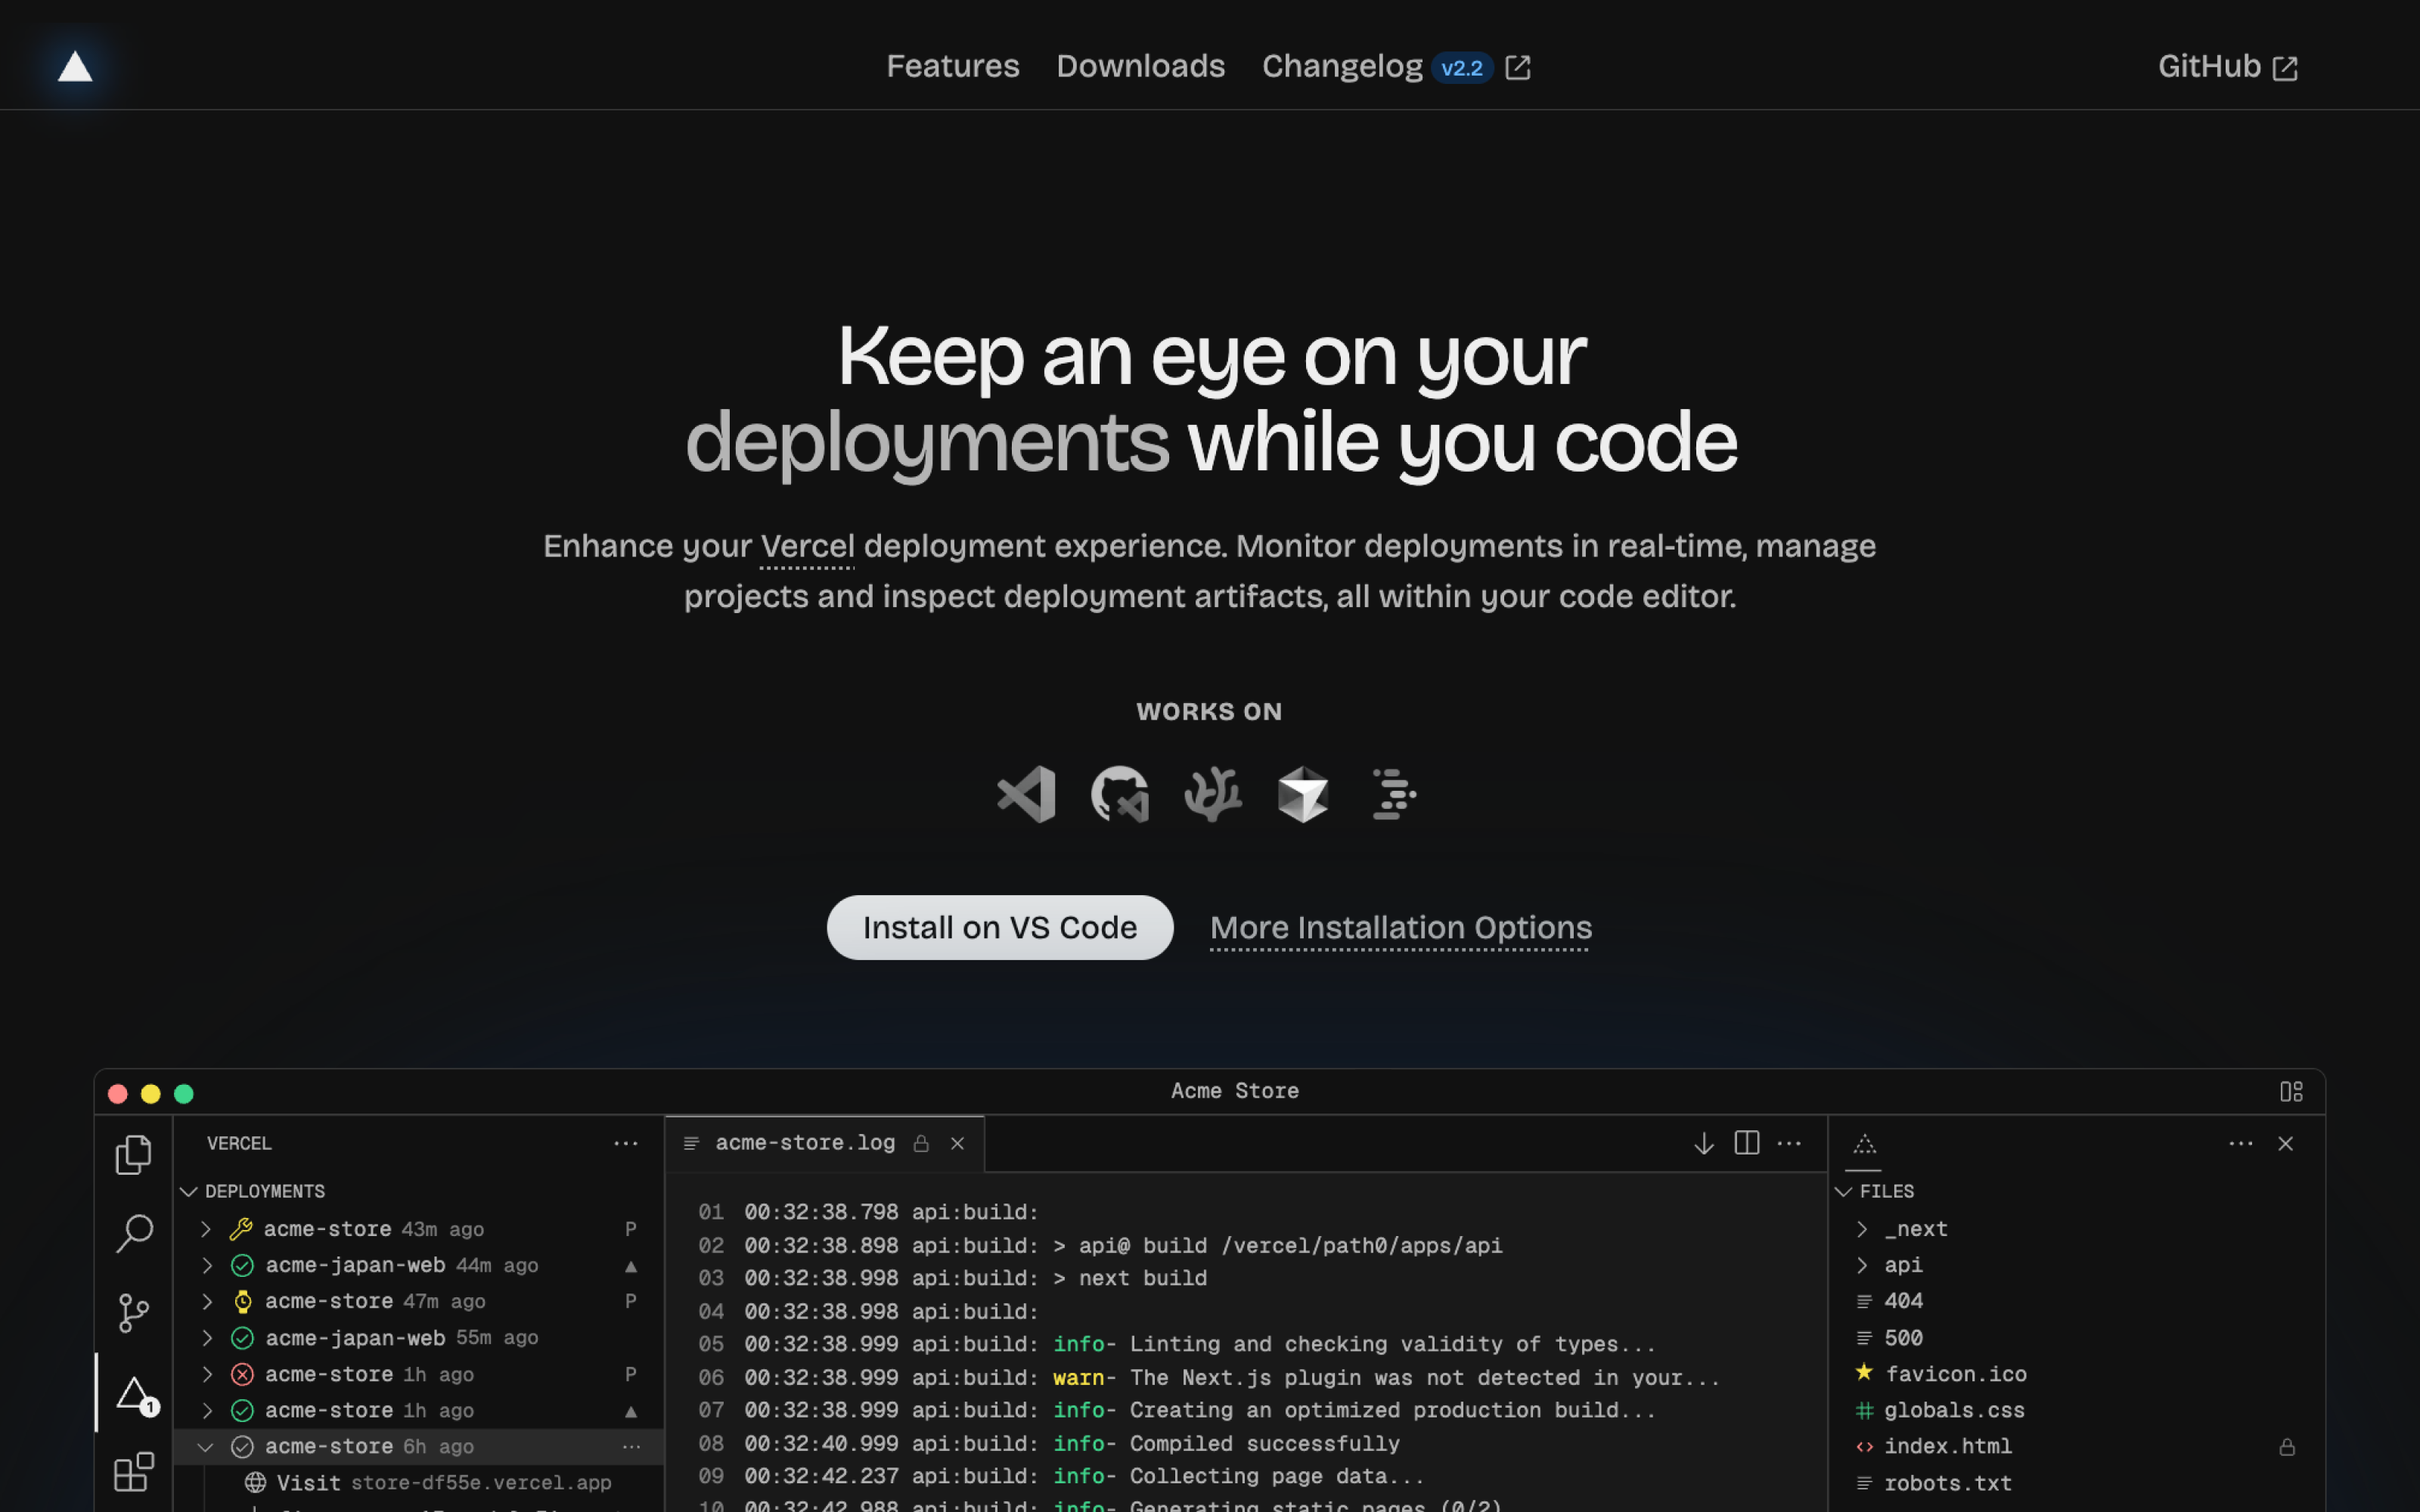Viewport: 2420px width, 1512px height.
Task: Open Search from the activity bar
Action: coord(135,1233)
